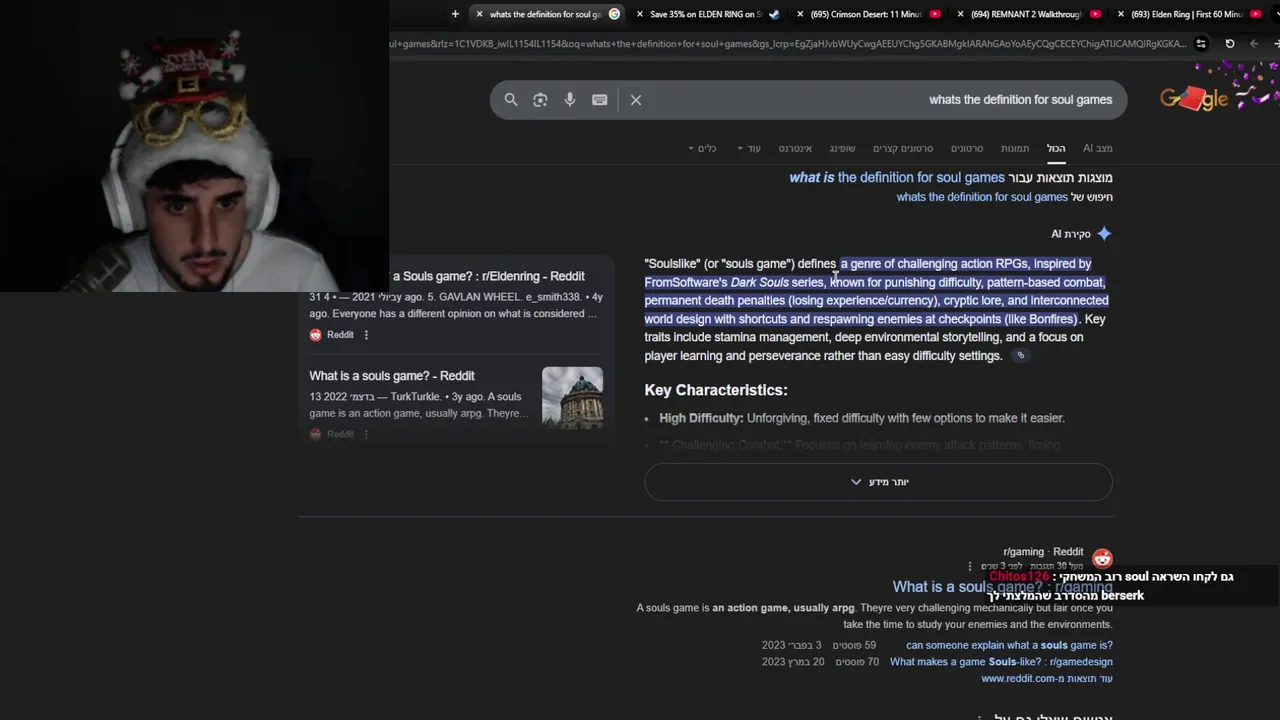This screenshot has height=720, width=1280.
Task: Open three-dot menu beside r/gaming result
Action: tap(969, 566)
